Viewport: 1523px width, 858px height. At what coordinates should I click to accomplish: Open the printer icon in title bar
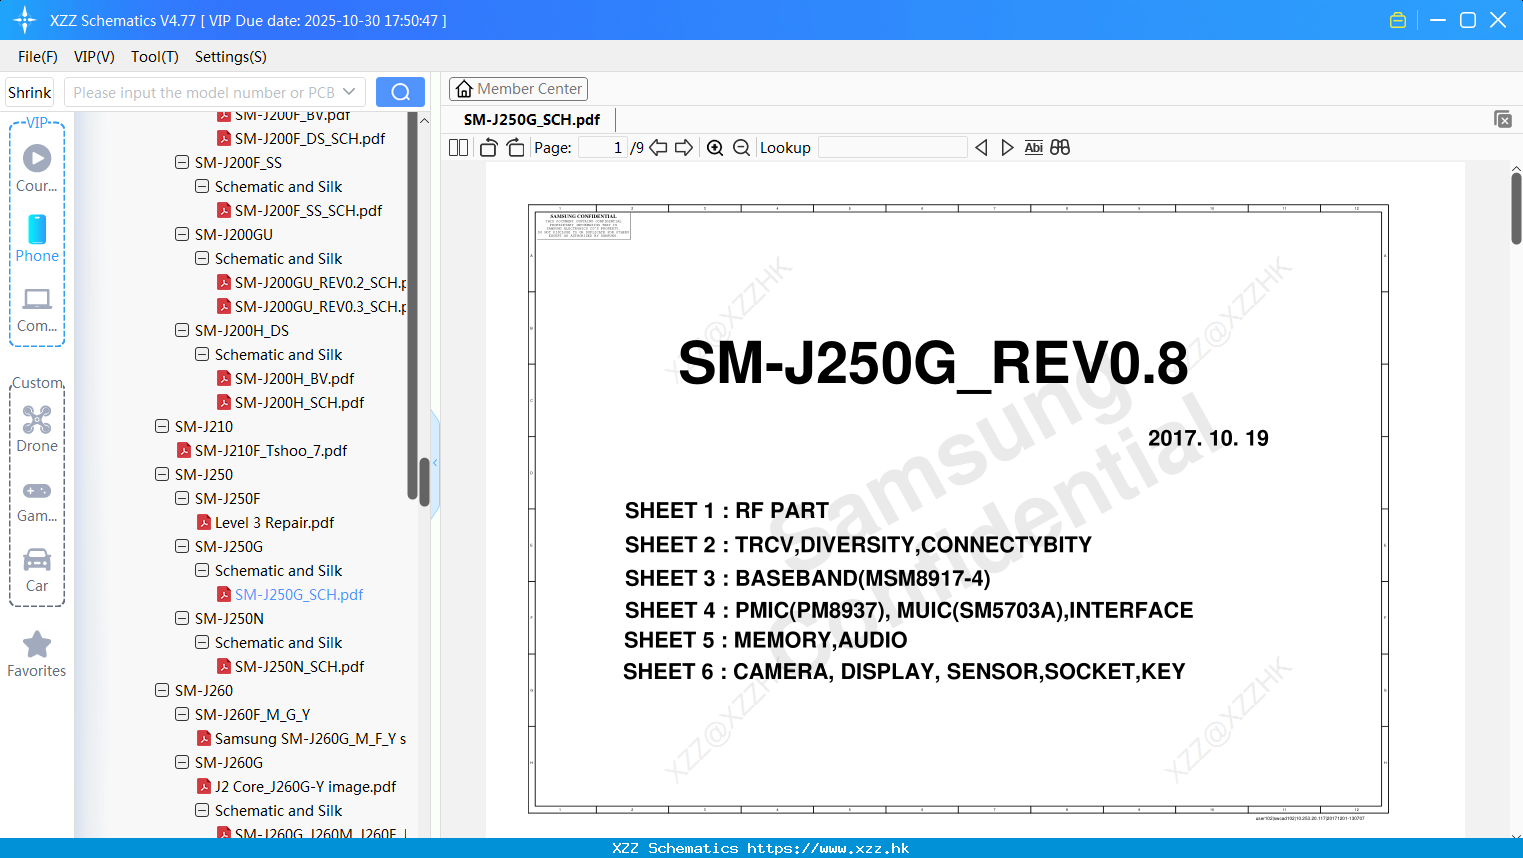pyautogui.click(x=1397, y=19)
